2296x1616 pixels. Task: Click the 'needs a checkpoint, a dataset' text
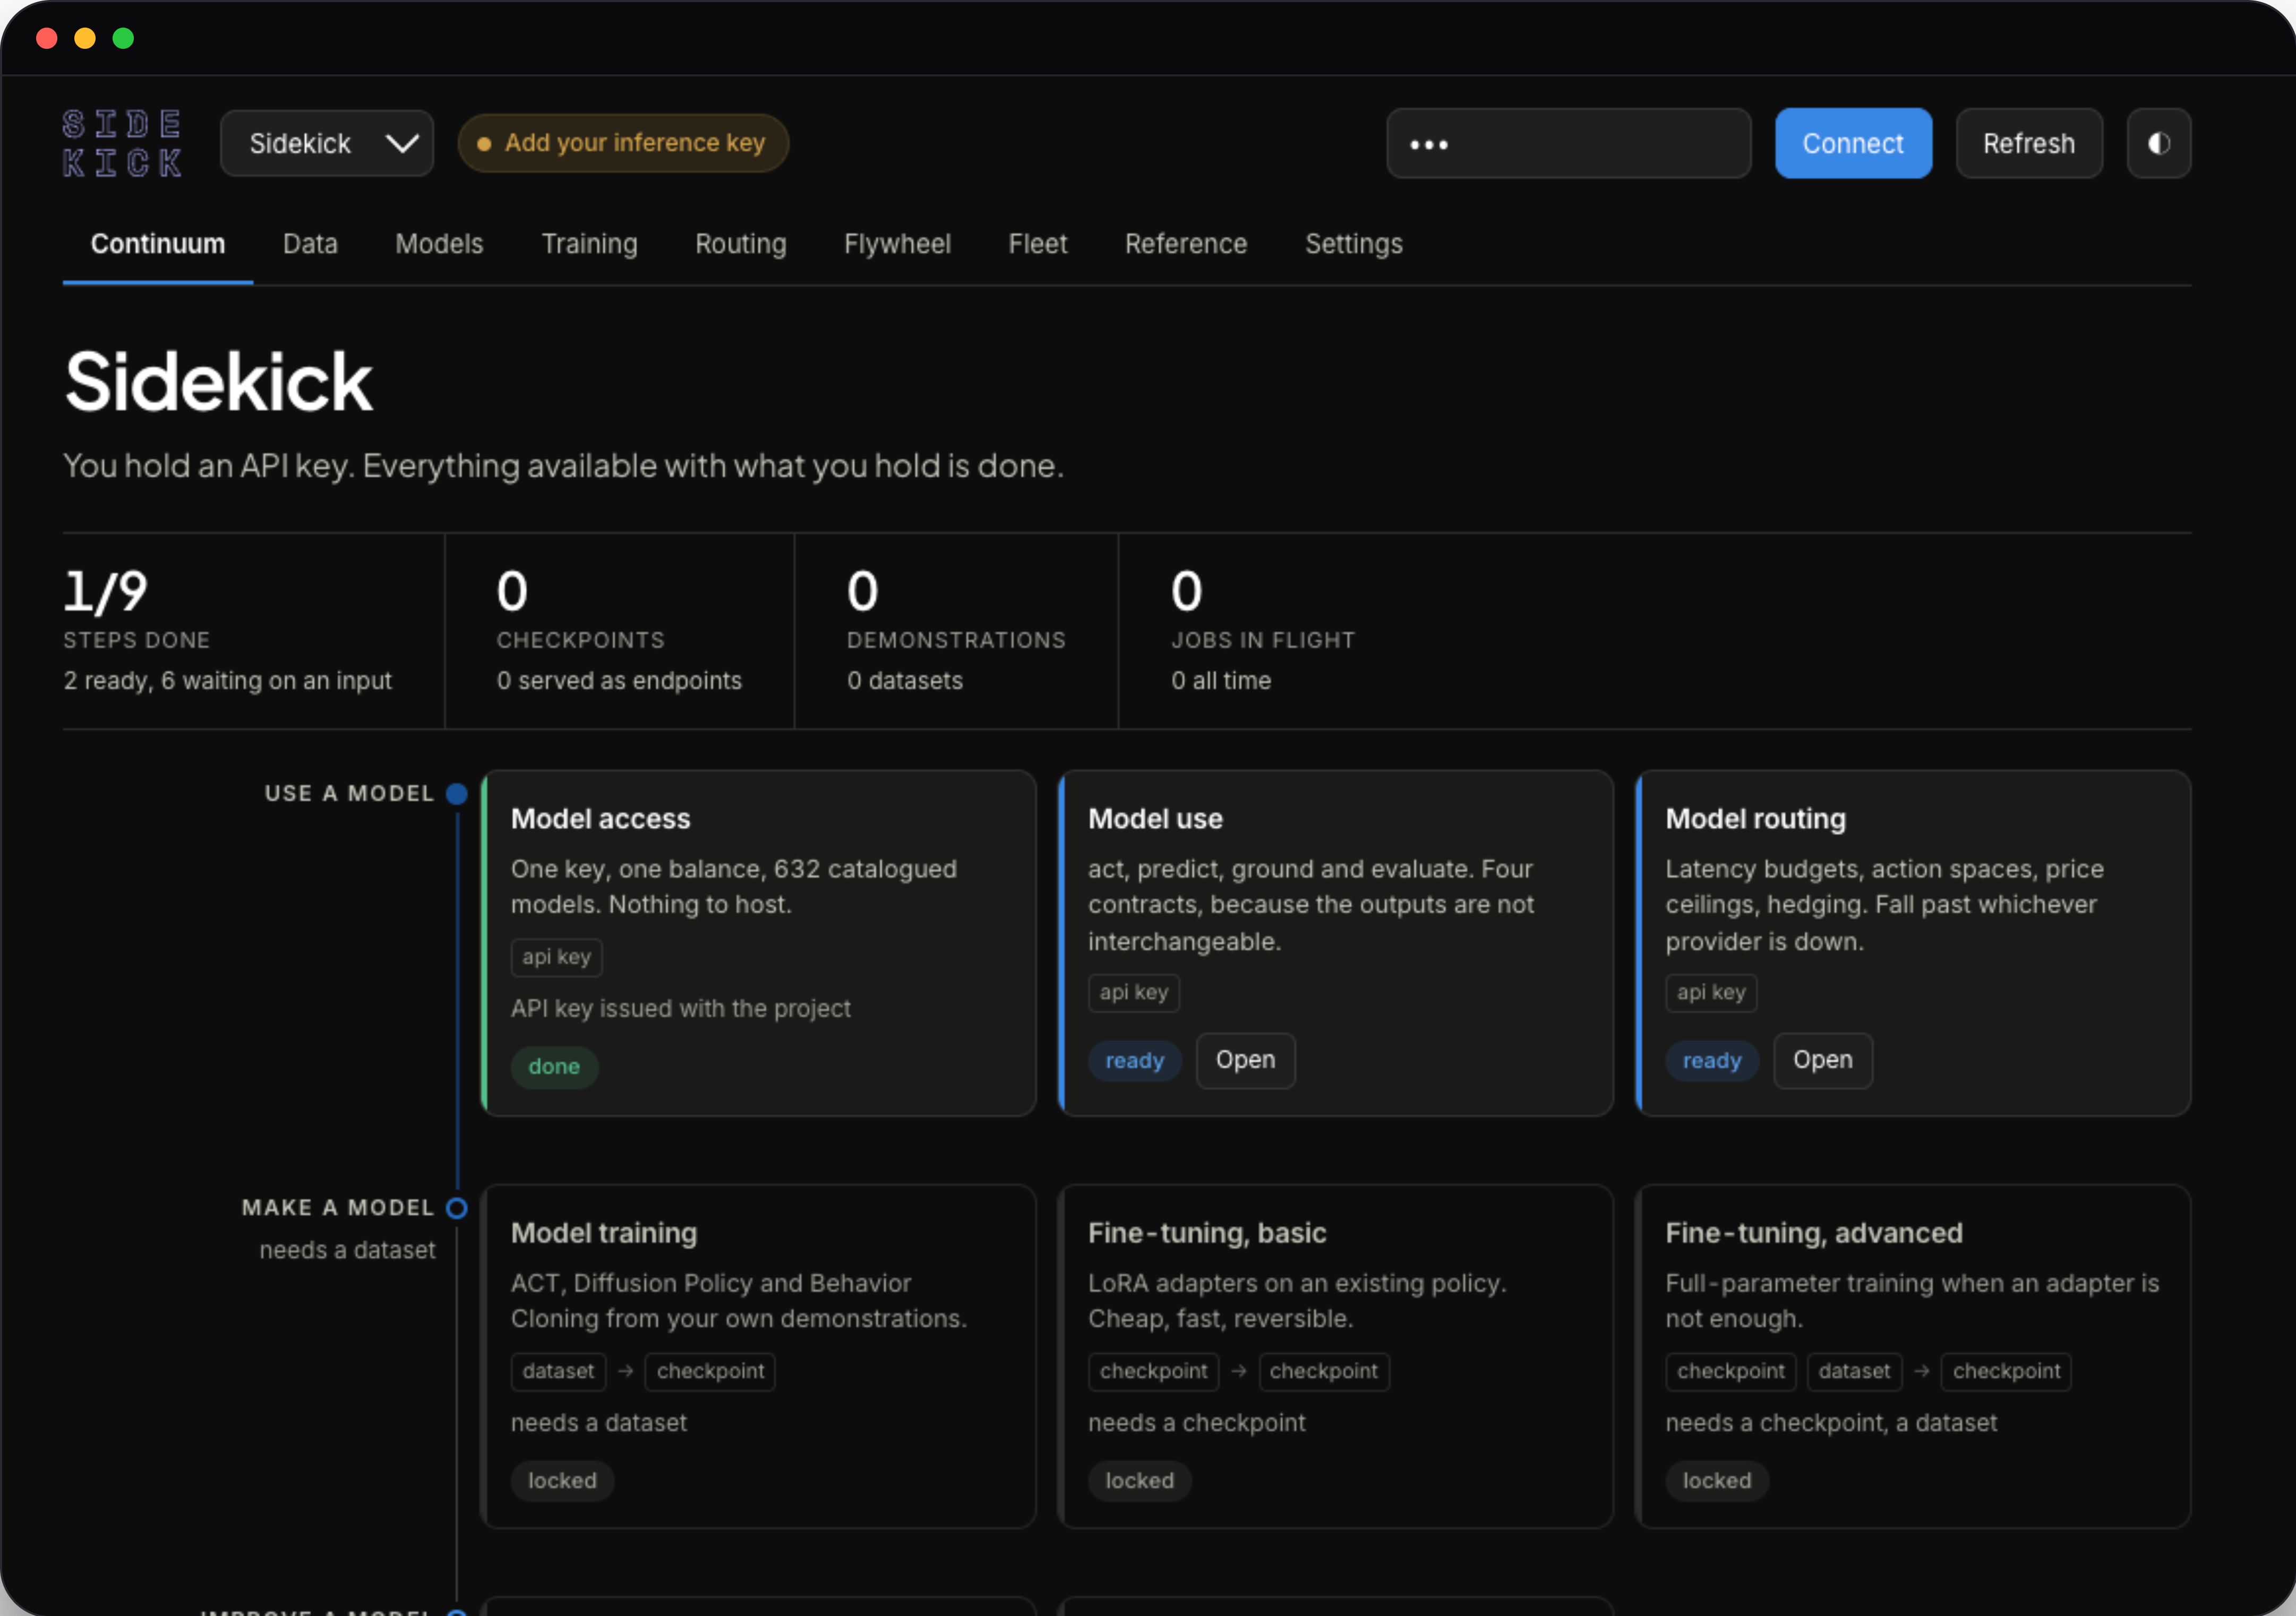(1831, 1423)
